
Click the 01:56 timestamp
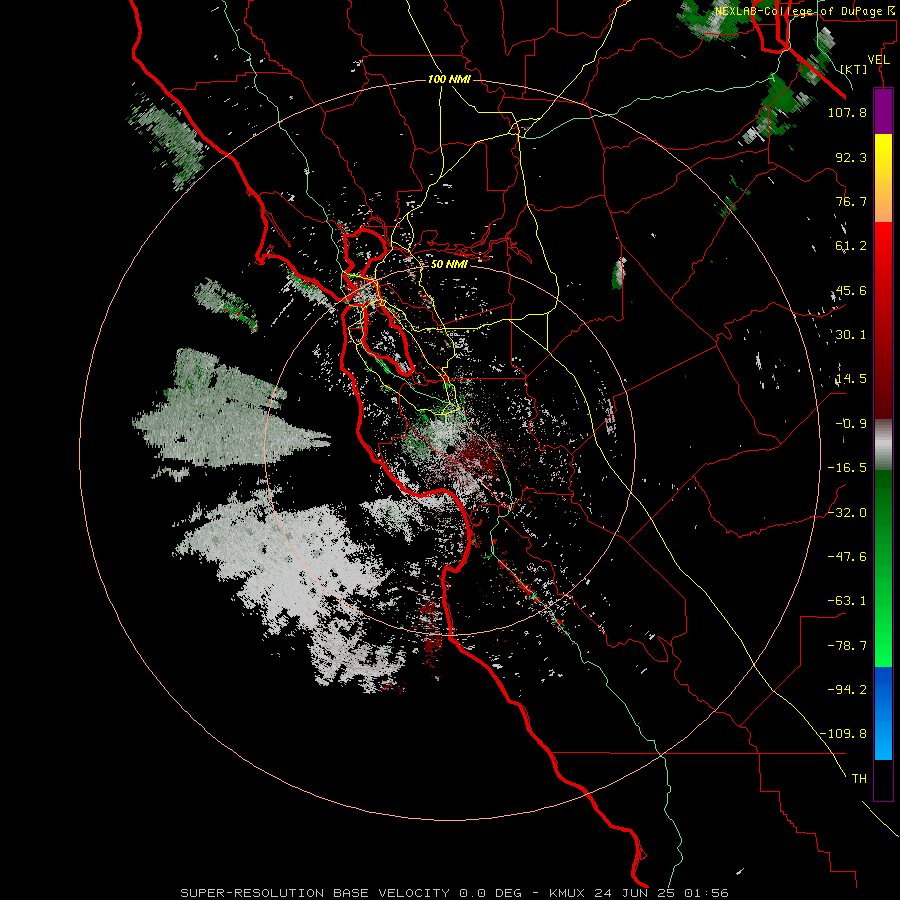tap(707, 893)
